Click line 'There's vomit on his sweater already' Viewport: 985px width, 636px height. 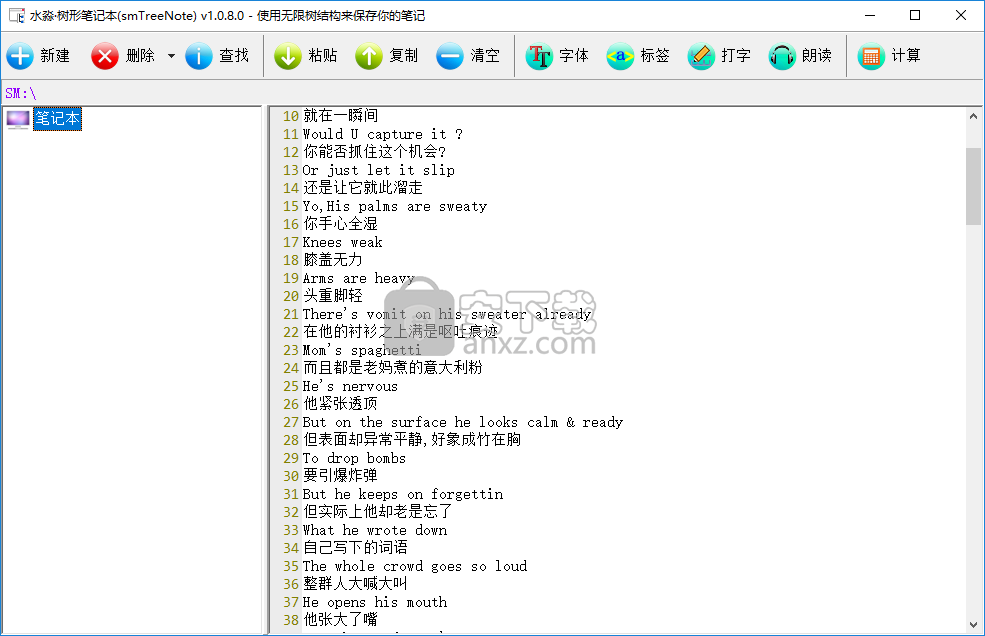click(447, 314)
